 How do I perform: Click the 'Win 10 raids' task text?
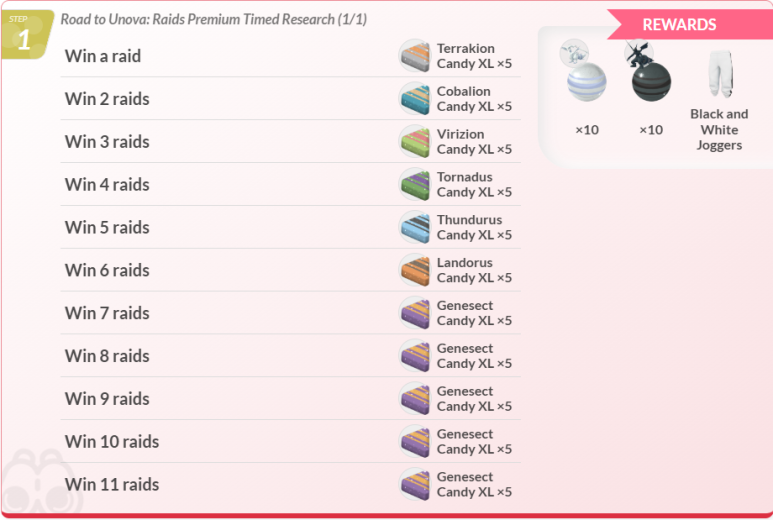click(x=112, y=442)
